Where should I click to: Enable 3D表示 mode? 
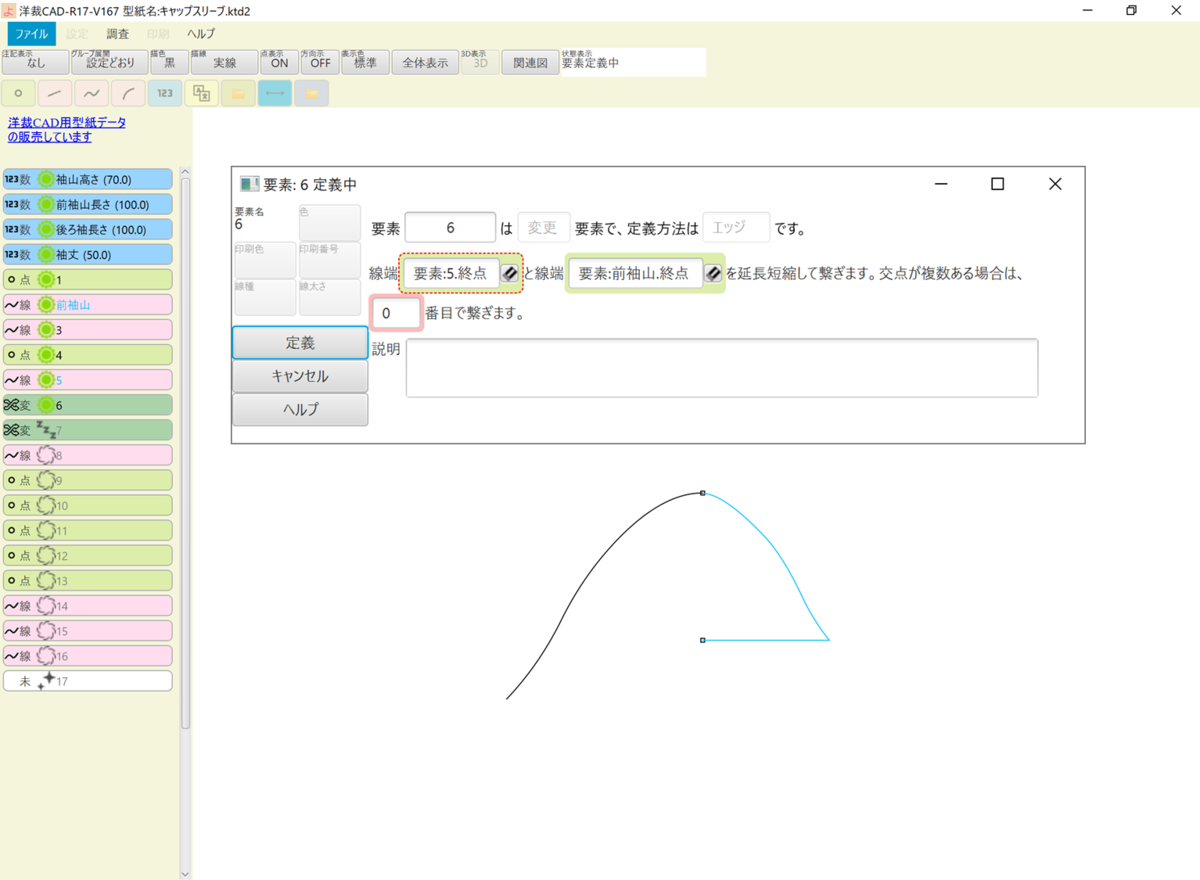[478, 62]
